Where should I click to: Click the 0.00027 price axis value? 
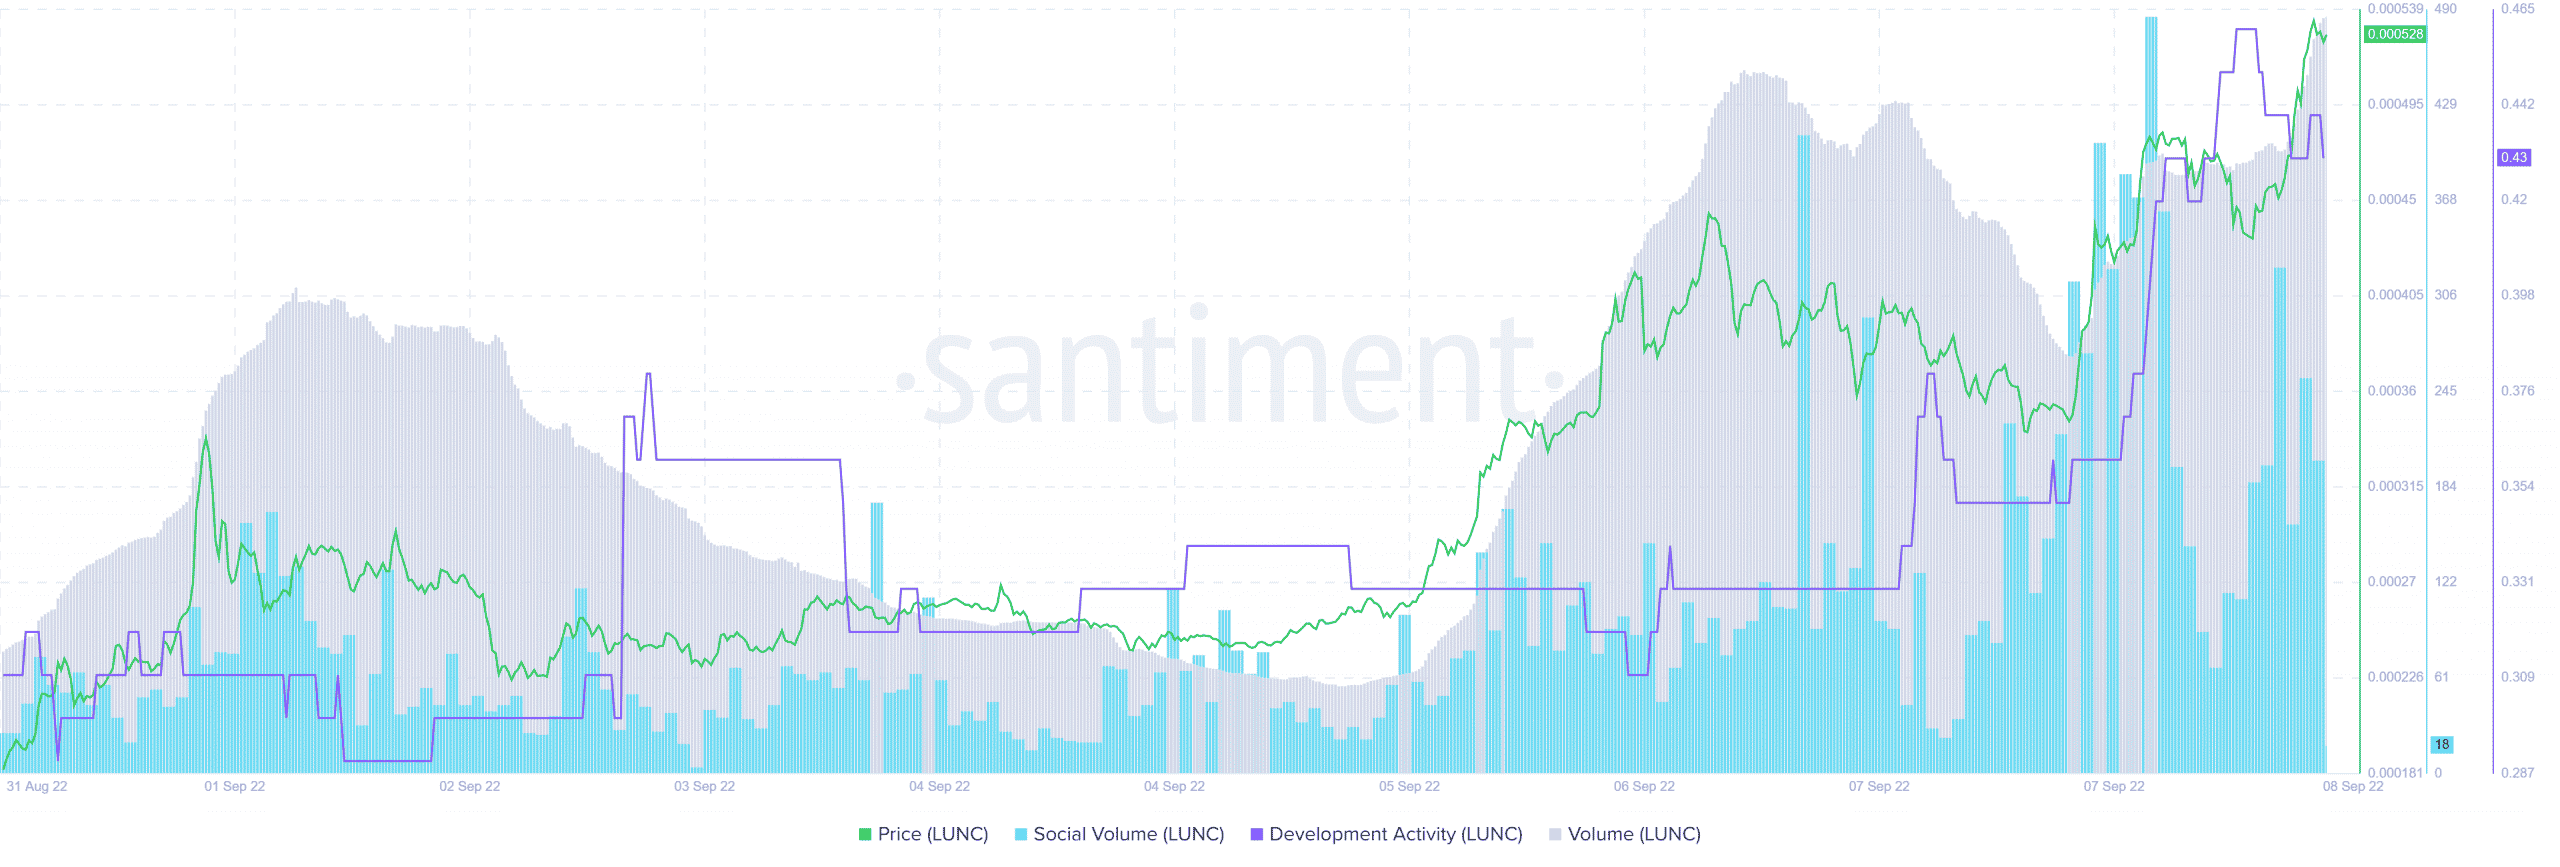pyautogui.click(x=2392, y=581)
